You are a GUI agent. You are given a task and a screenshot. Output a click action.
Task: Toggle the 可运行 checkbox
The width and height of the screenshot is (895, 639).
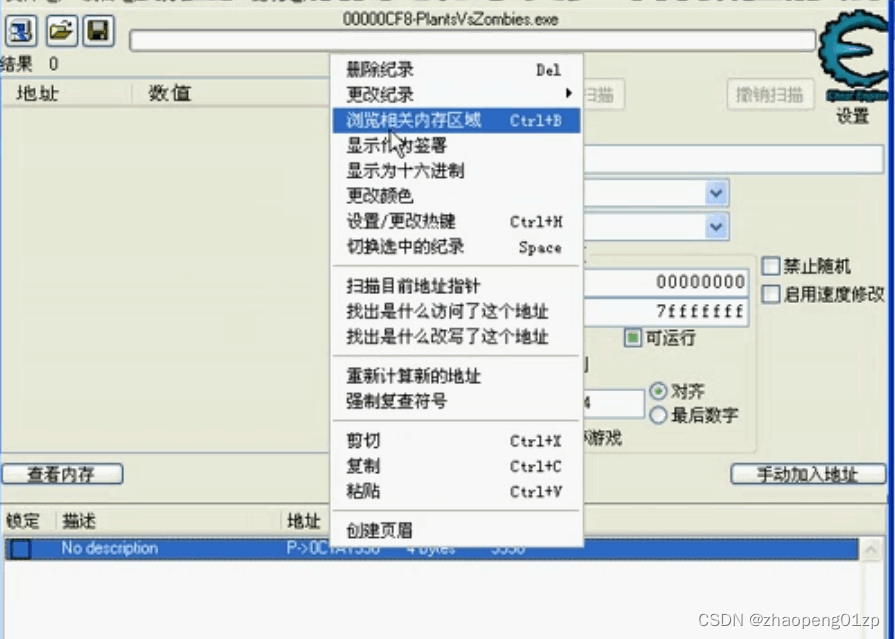632,338
